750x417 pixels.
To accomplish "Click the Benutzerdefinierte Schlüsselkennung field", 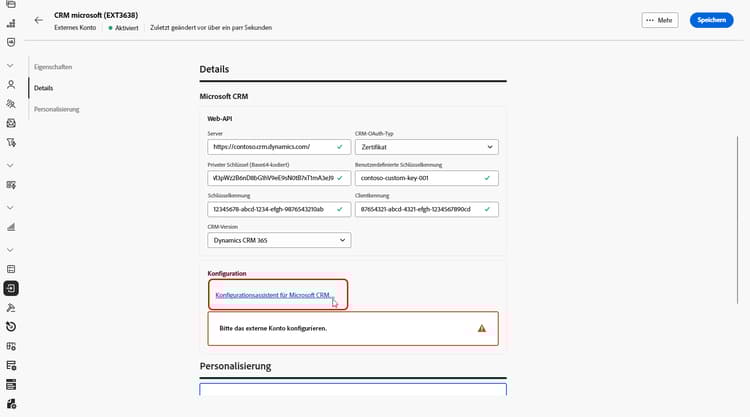I will click(x=427, y=178).
